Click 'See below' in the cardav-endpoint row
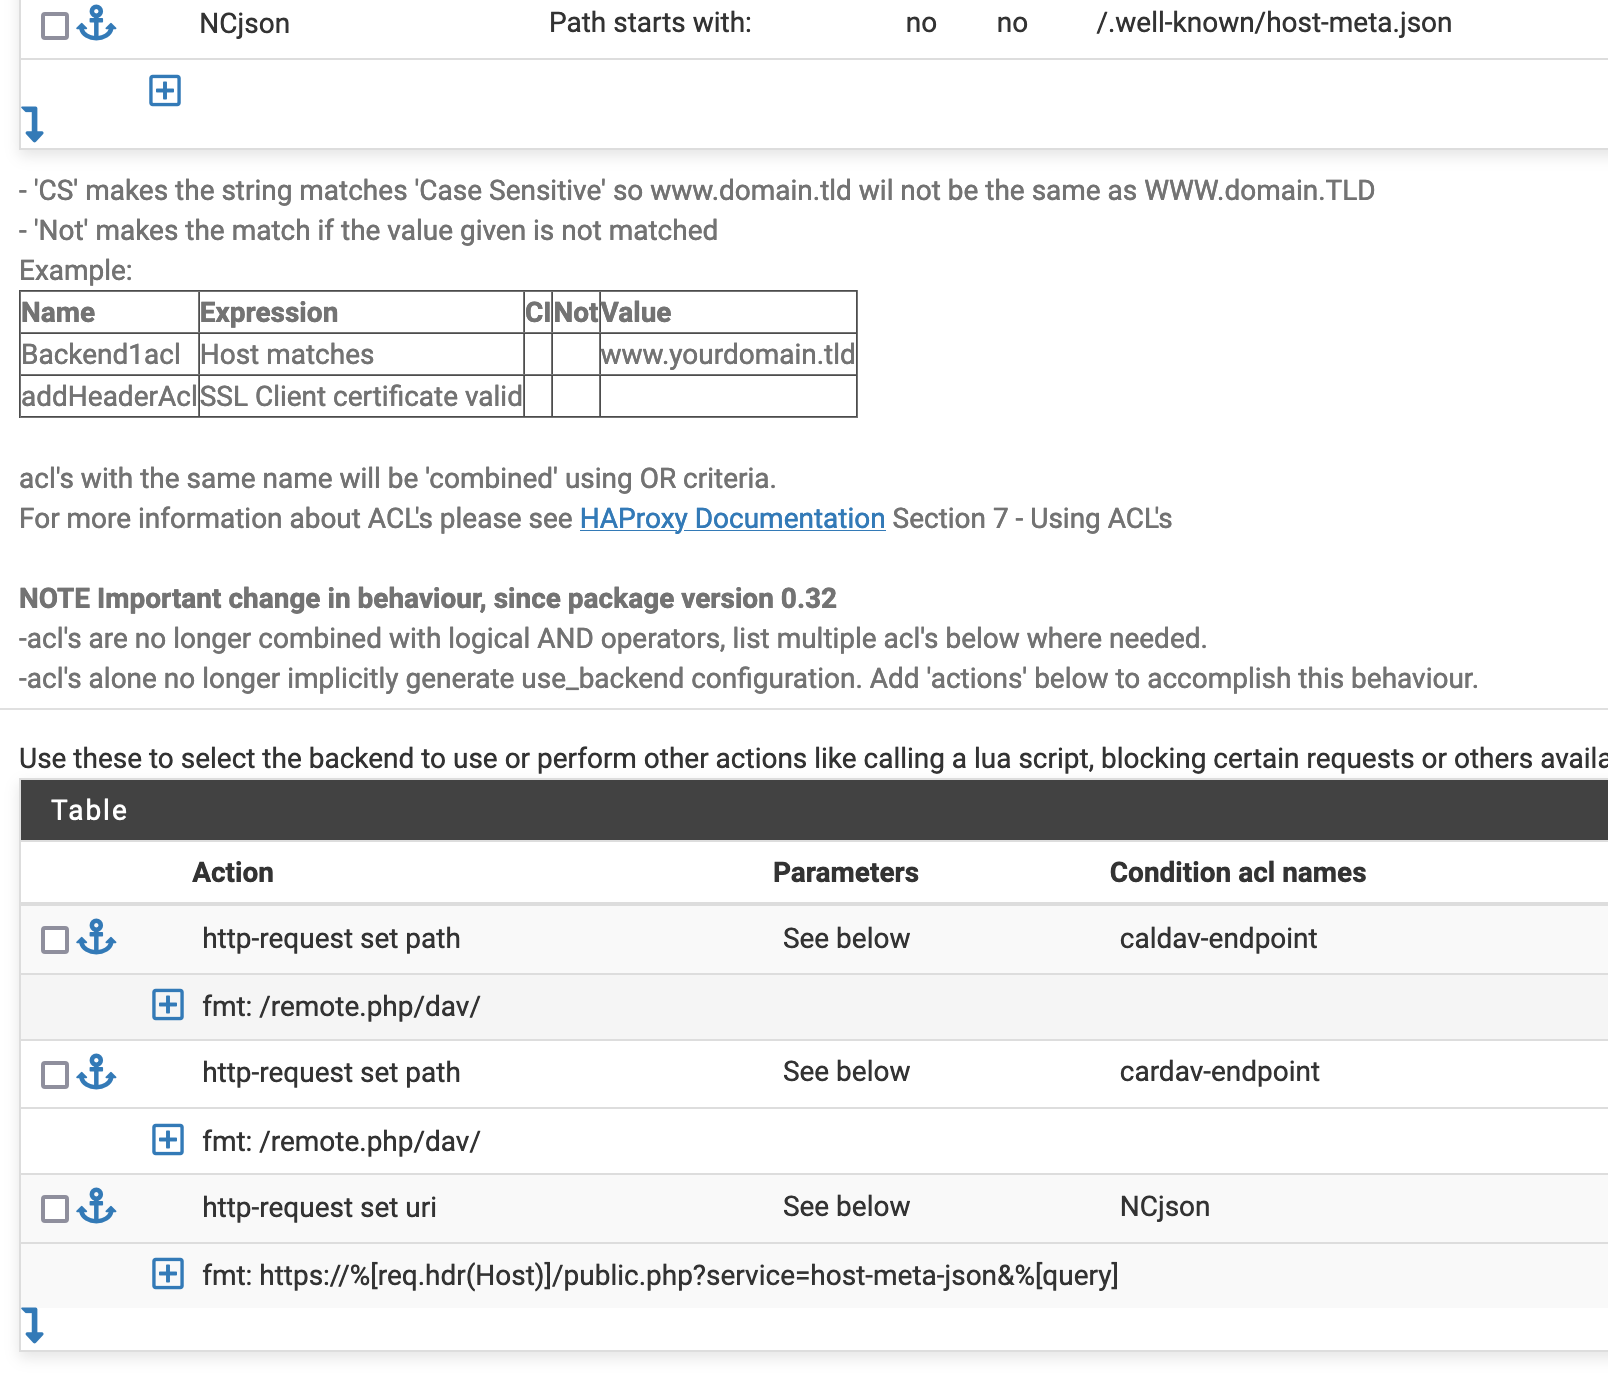This screenshot has height=1376, width=1608. pos(846,1072)
